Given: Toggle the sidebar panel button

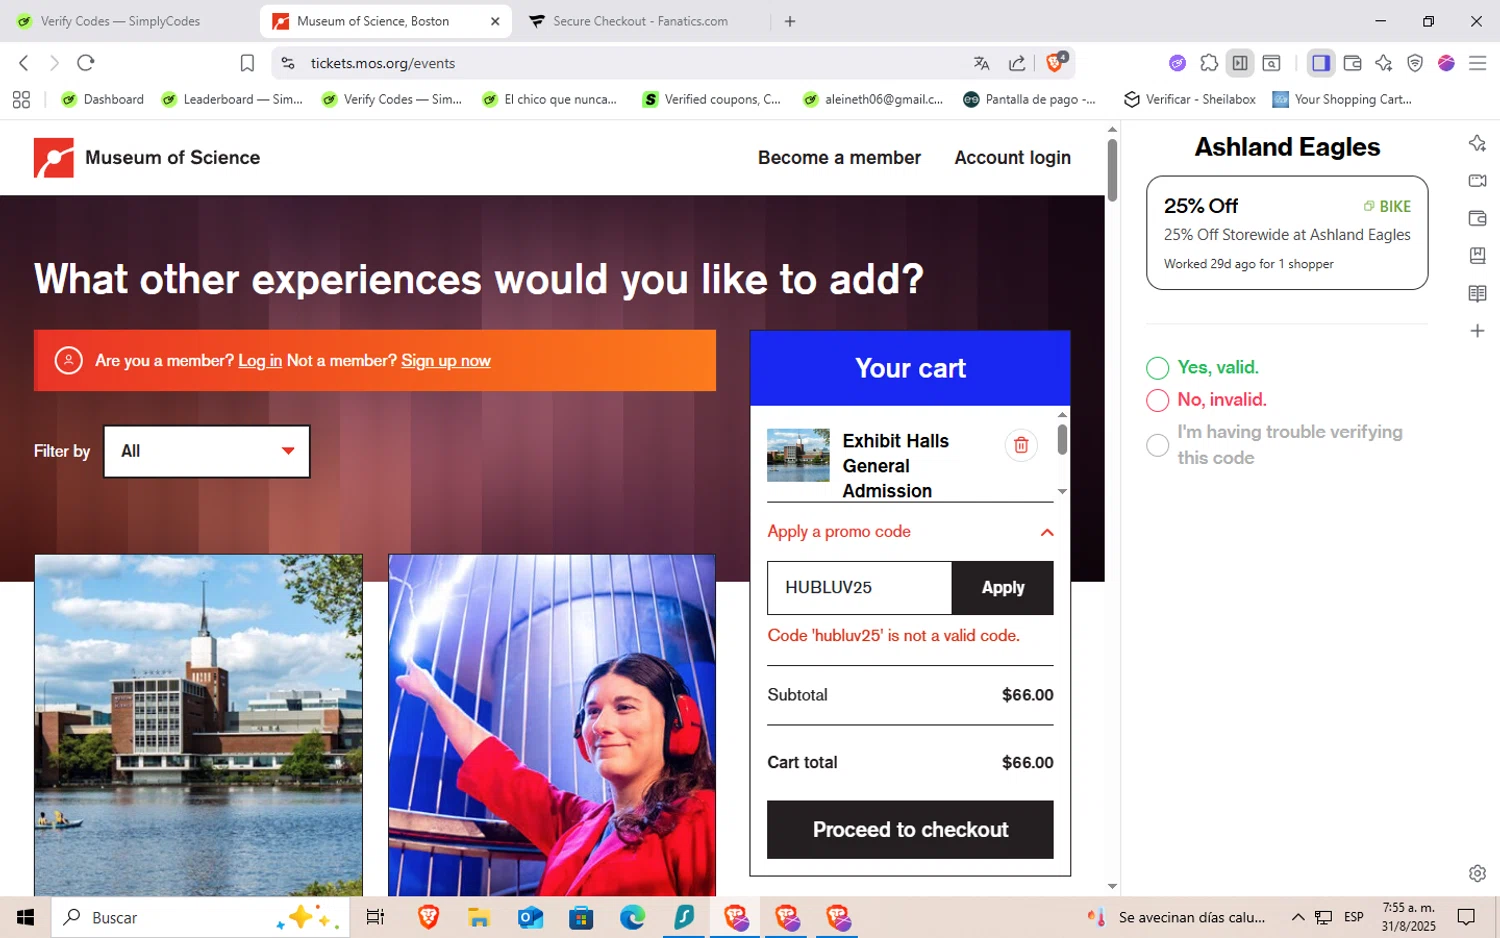Looking at the screenshot, I should (x=1321, y=63).
